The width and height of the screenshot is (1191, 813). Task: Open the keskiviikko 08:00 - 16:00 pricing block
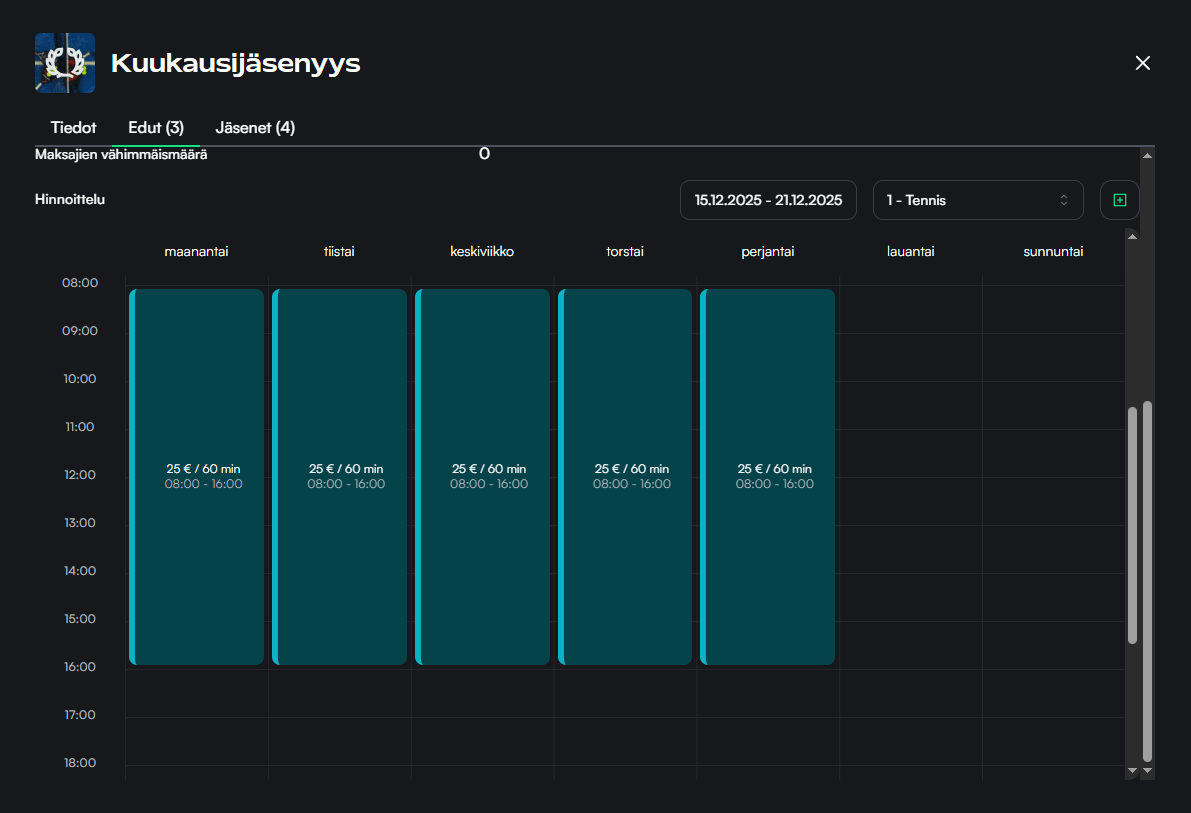(483, 477)
